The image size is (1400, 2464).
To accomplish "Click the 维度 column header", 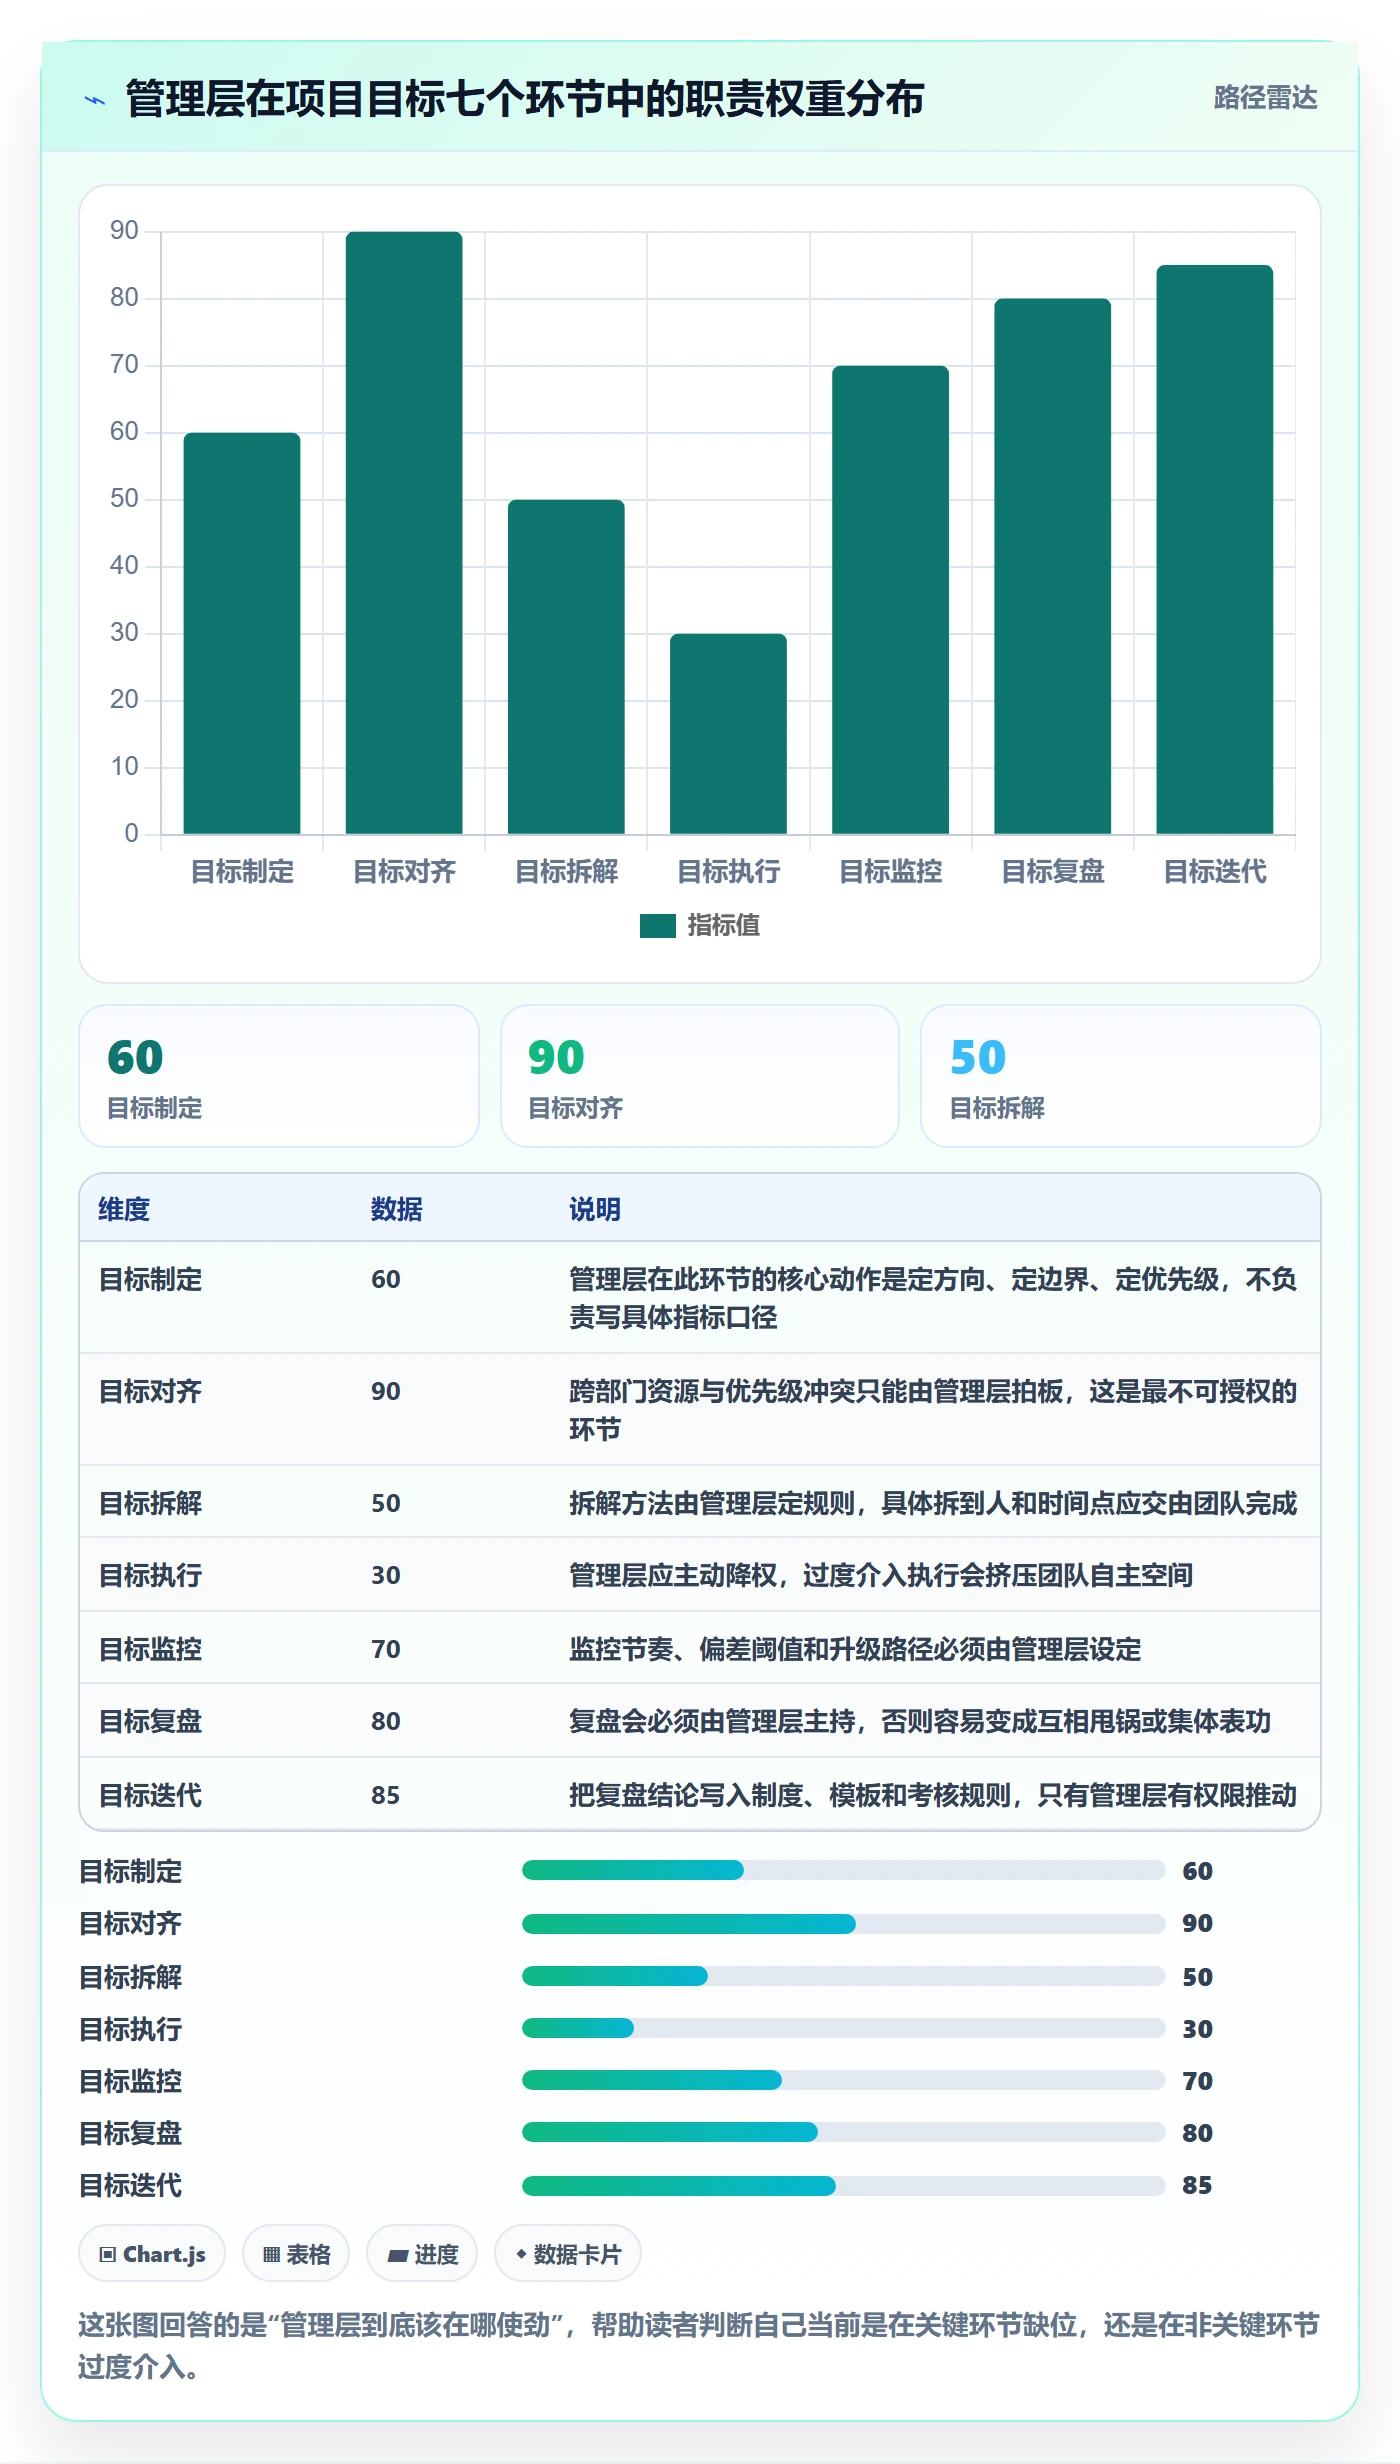I will 124,1209.
